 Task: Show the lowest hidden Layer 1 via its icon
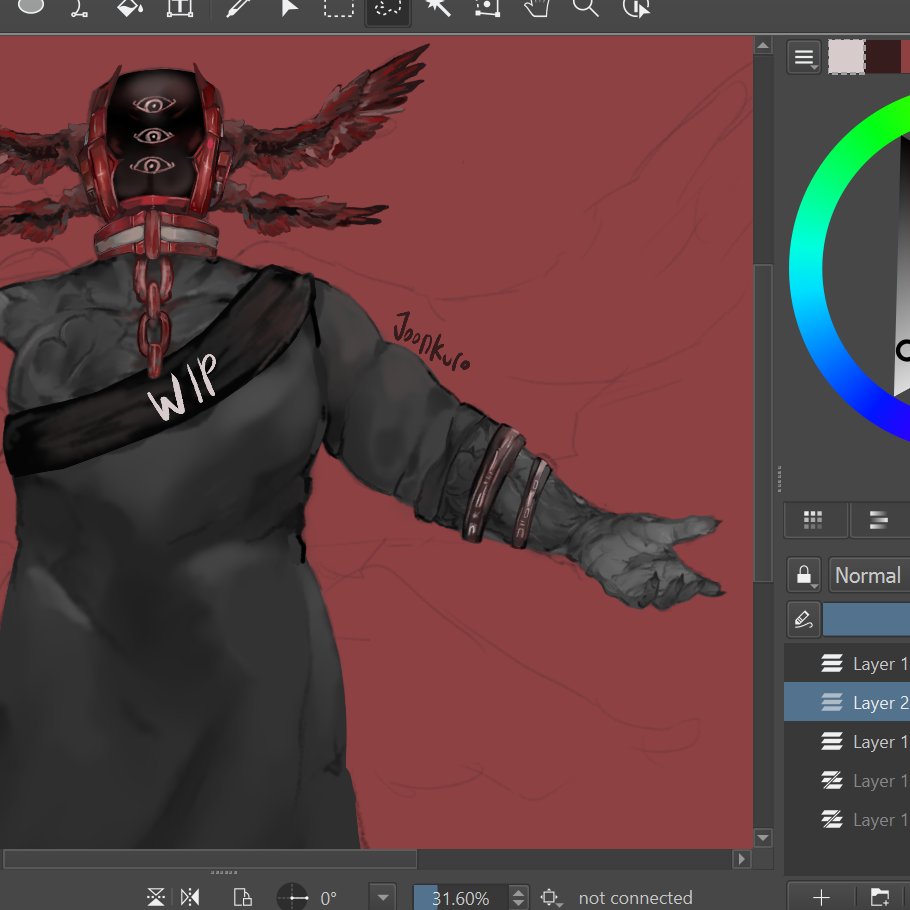pos(831,819)
